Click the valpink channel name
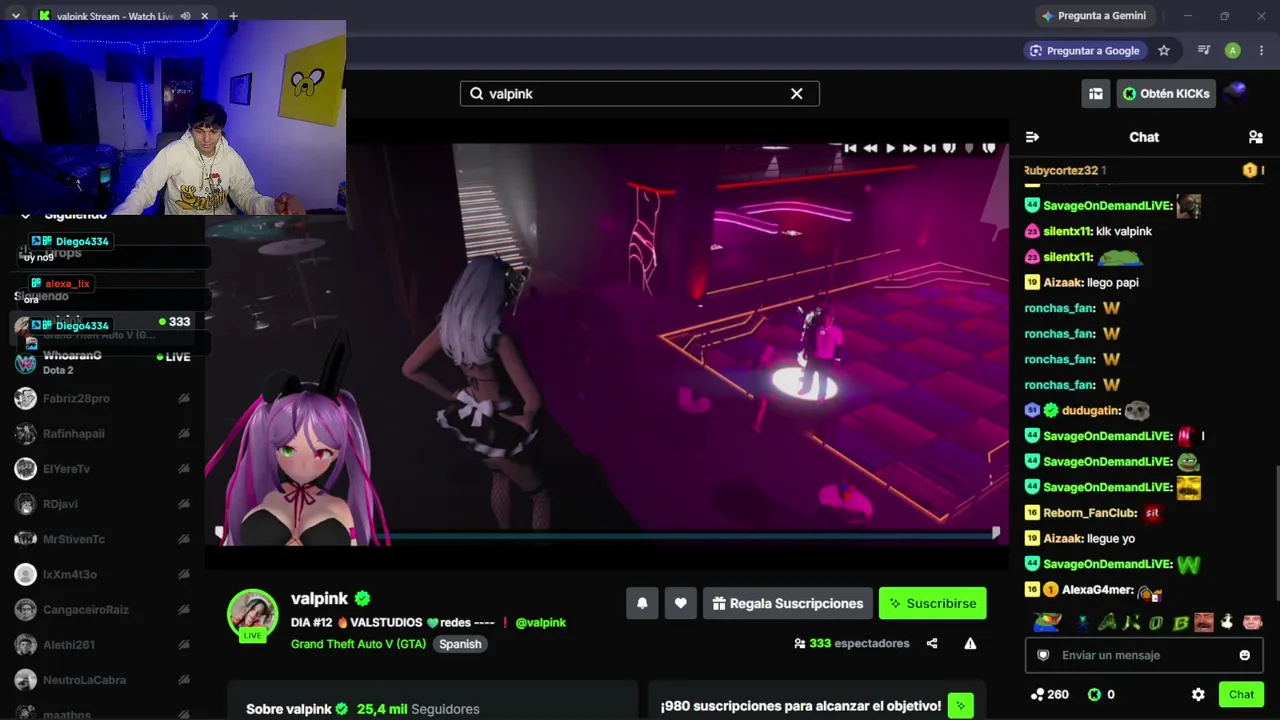 (319, 599)
